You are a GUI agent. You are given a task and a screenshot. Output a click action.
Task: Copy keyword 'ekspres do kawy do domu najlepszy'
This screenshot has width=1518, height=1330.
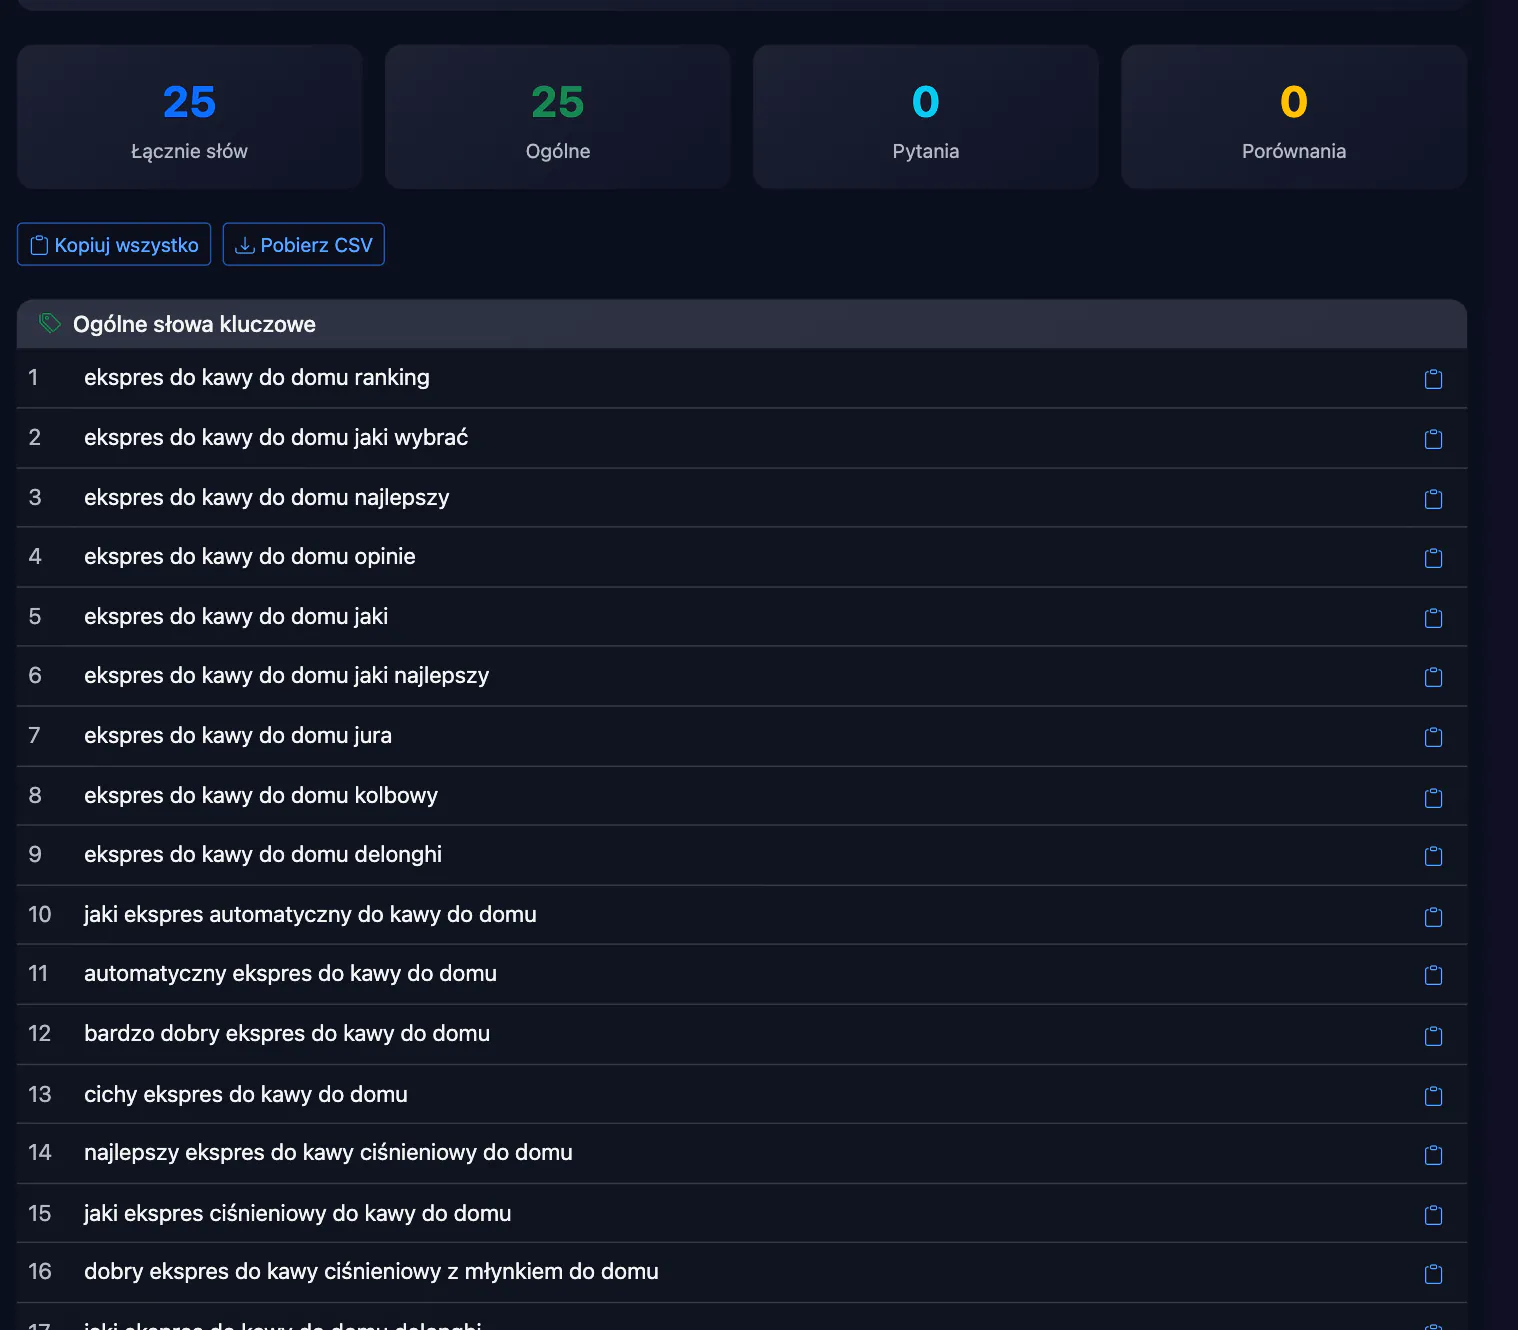click(x=1433, y=499)
